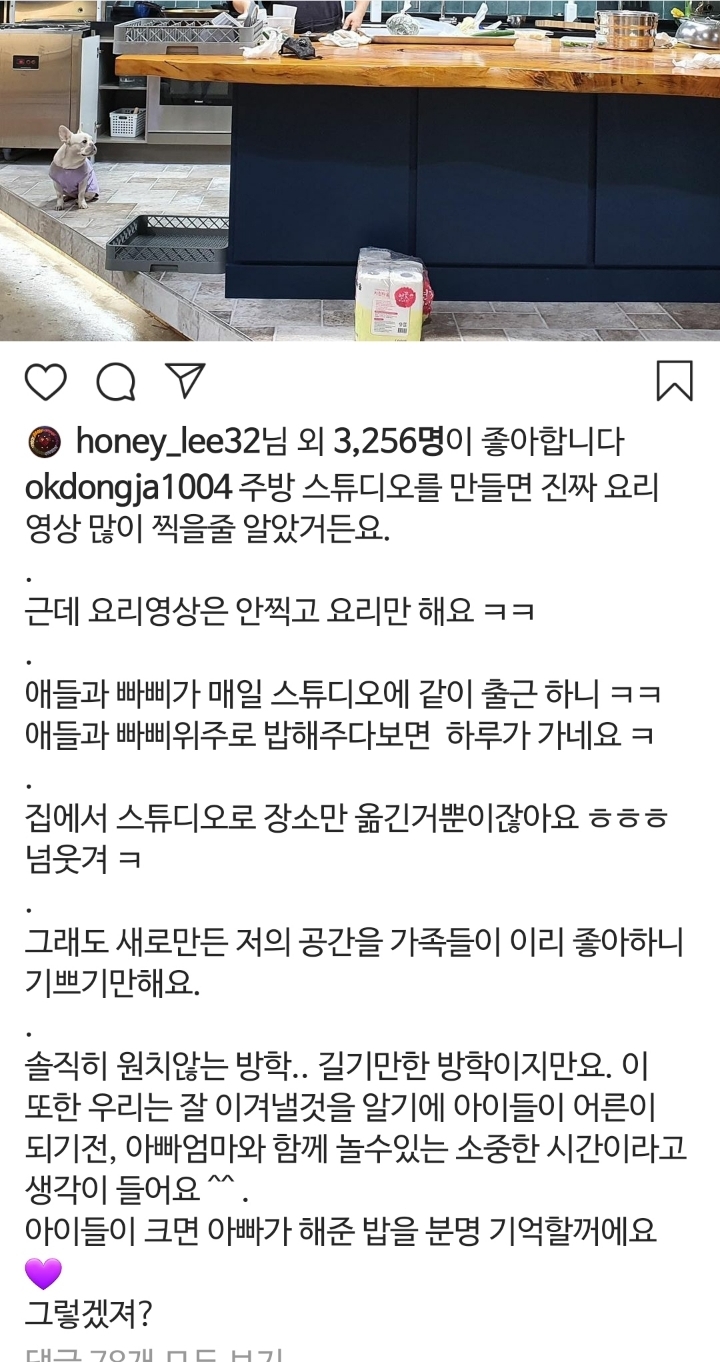Viewport: 720px width, 1362px height.
Task: Share post via paper plane icon
Action: coord(185,381)
